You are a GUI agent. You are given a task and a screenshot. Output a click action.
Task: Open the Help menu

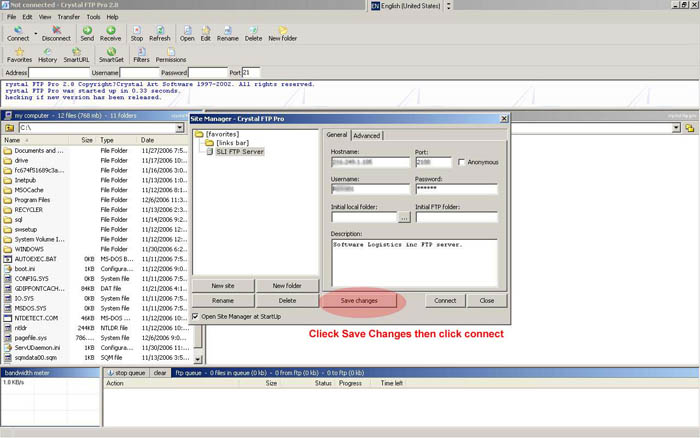pyautogui.click(x=112, y=17)
